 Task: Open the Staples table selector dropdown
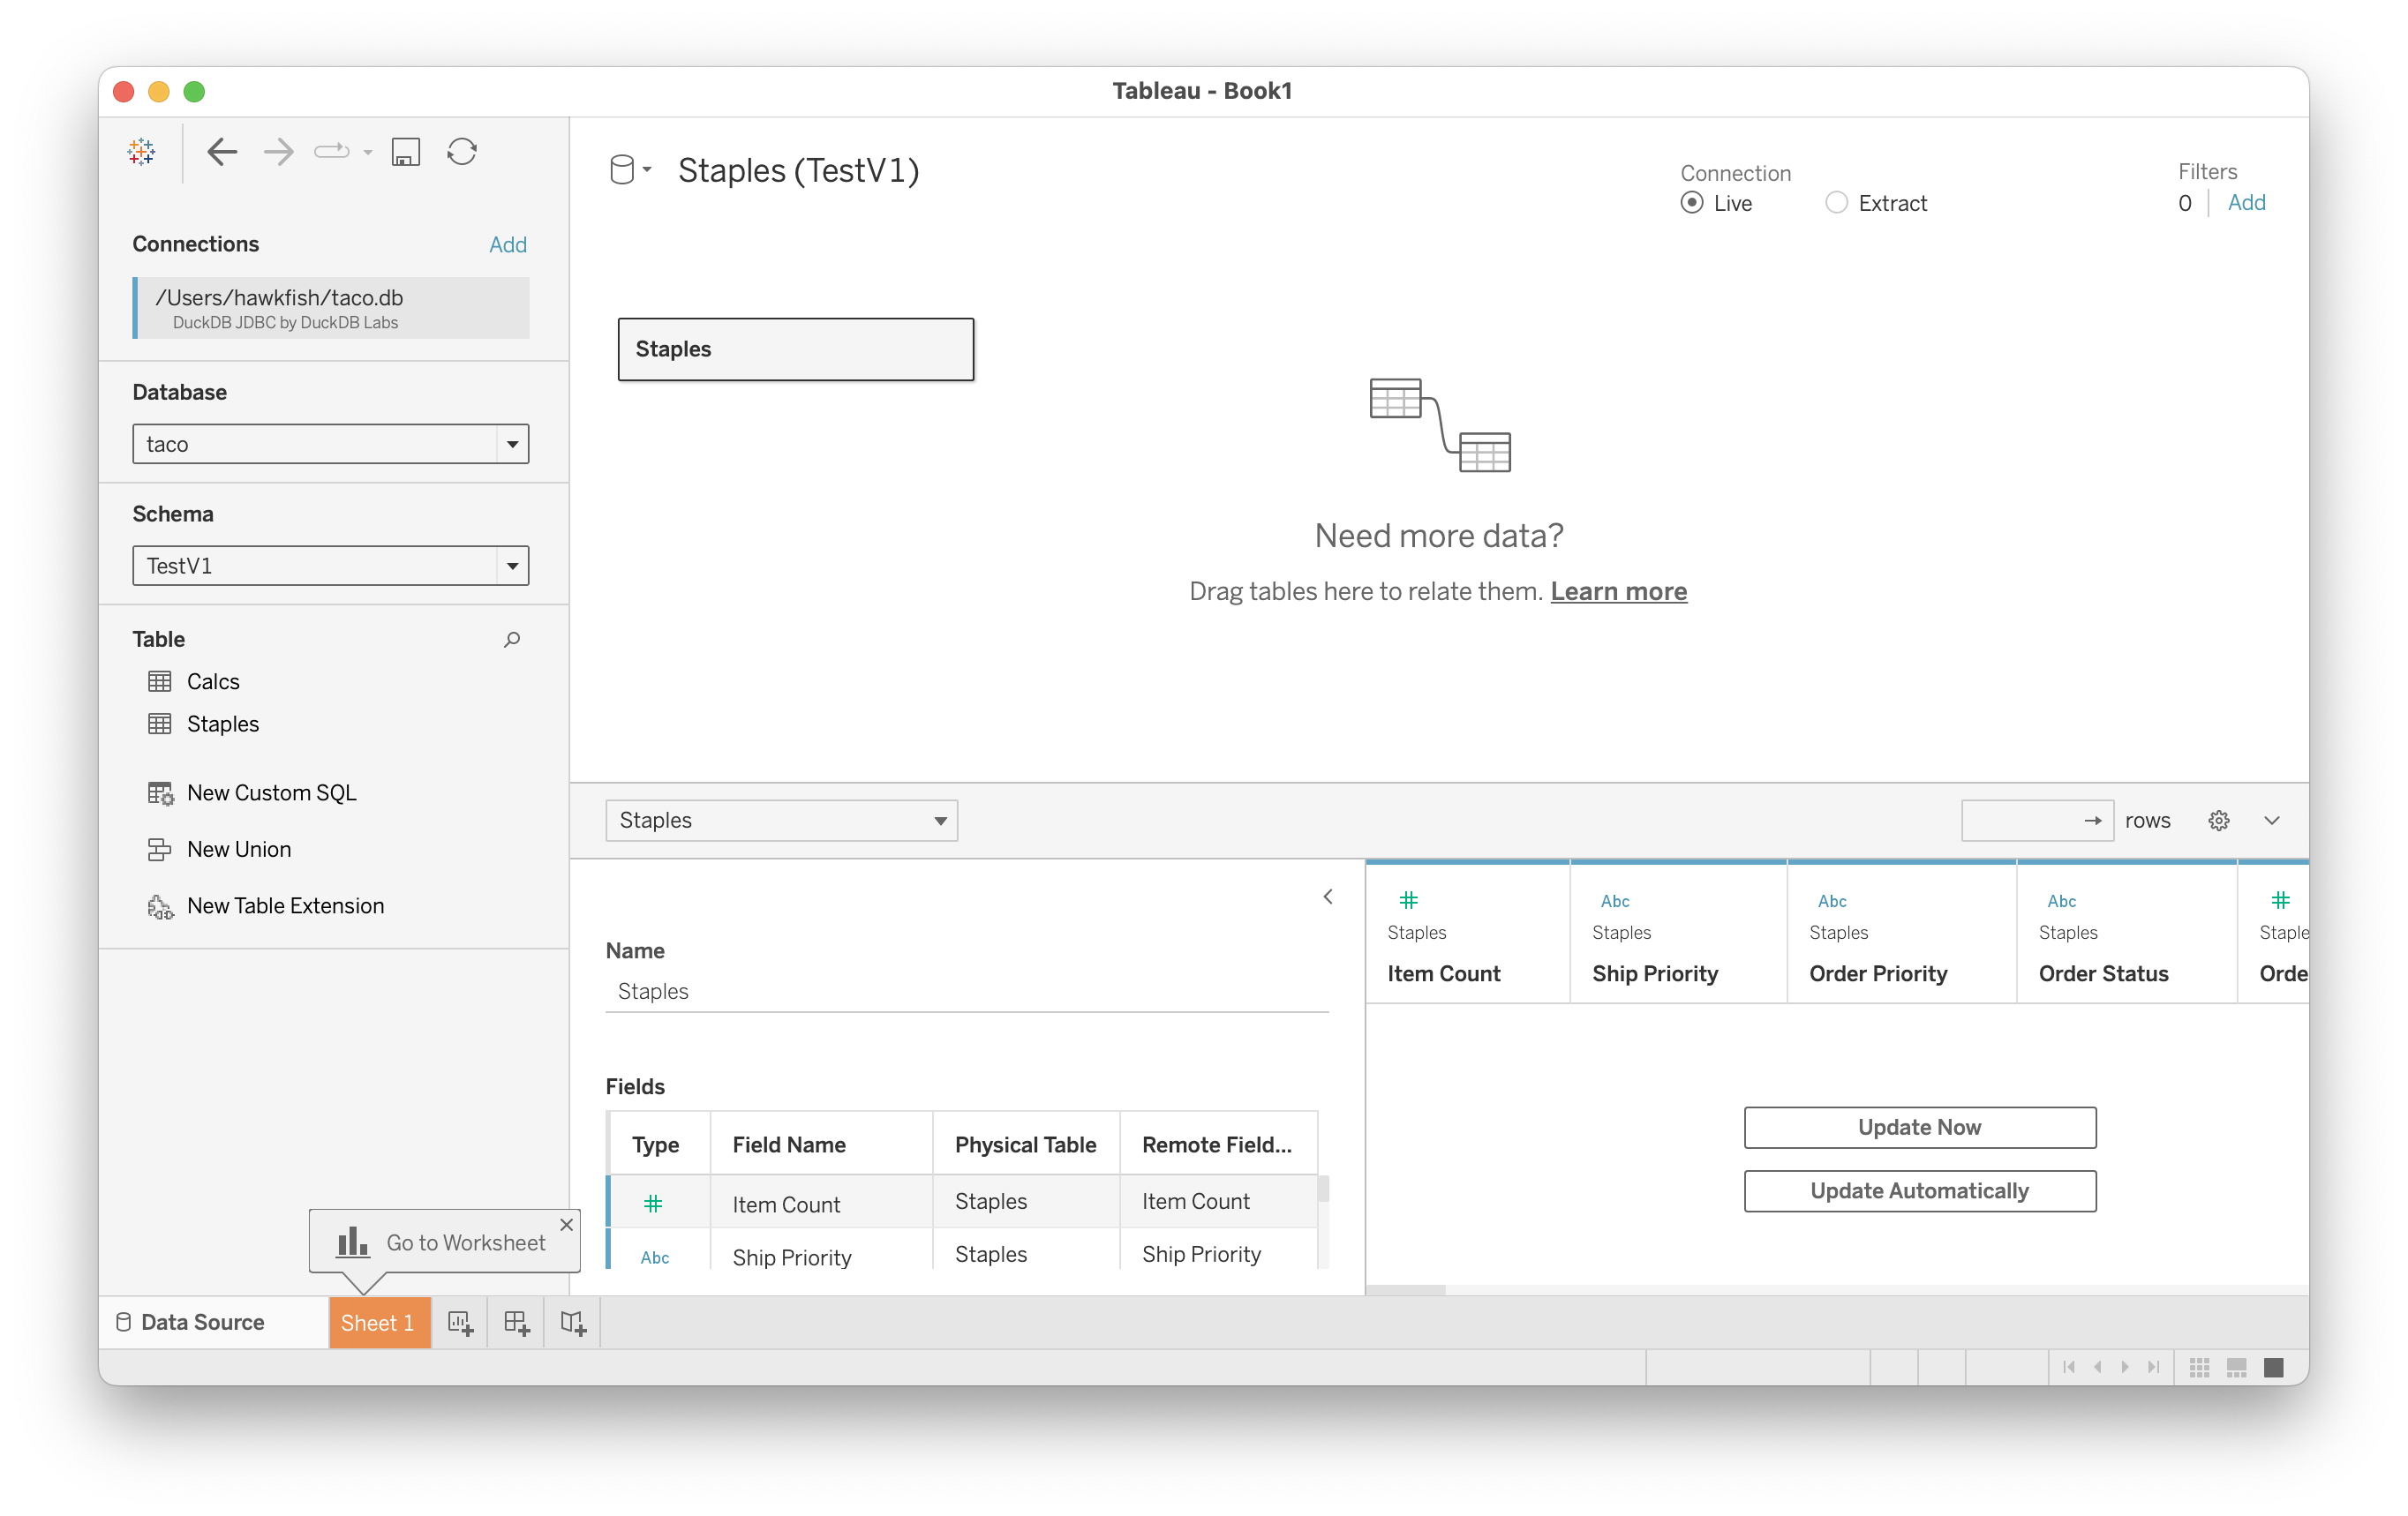pos(781,820)
